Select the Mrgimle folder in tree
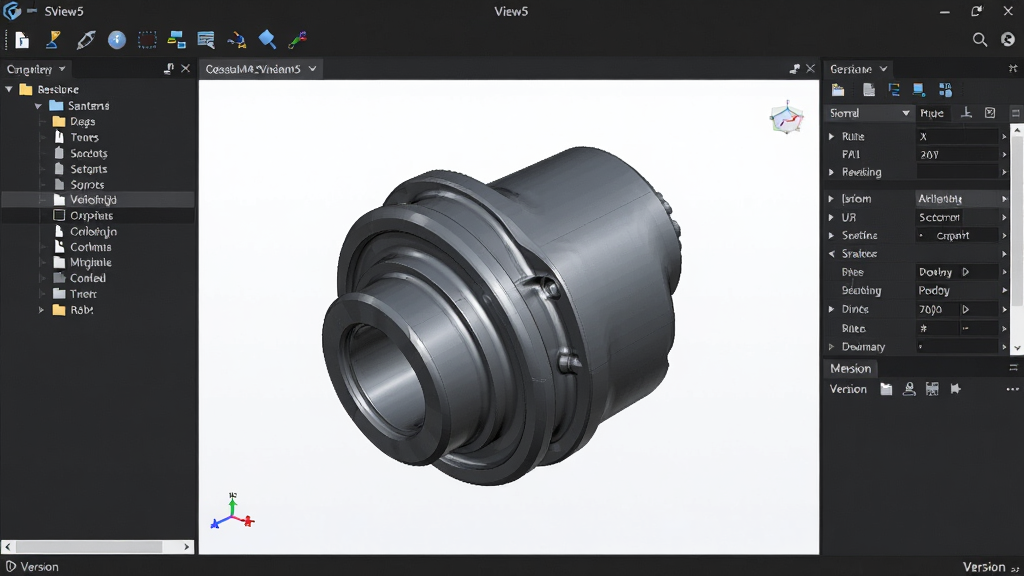The height and width of the screenshot is (576, 1024). (90, 263)
